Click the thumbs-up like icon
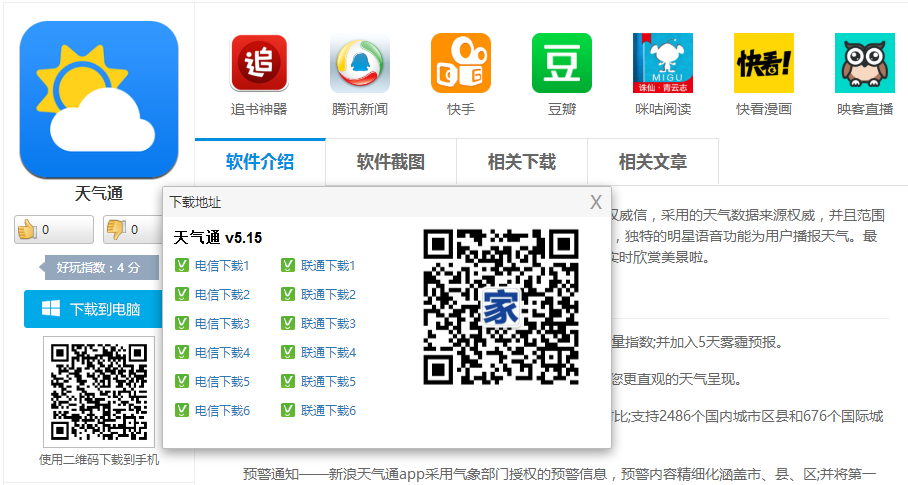908x485 pixels. click(x=27, y=230)
